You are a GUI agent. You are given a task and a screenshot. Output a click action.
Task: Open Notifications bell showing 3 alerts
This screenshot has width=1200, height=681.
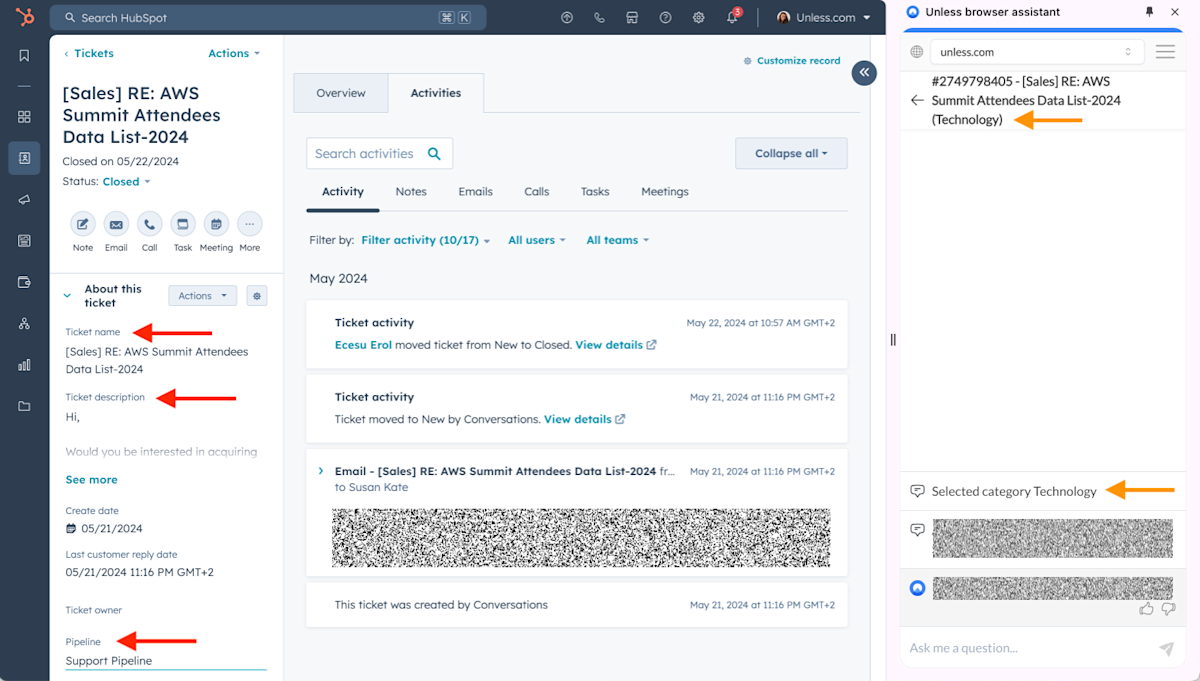(731, 17)
